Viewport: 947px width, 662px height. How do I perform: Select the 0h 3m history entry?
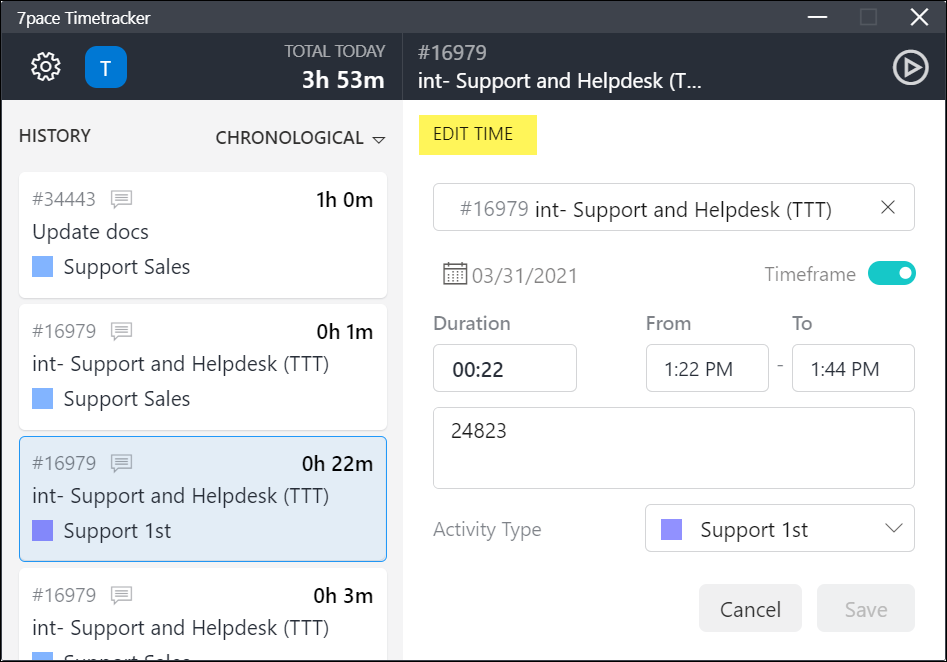pos(203,614)
